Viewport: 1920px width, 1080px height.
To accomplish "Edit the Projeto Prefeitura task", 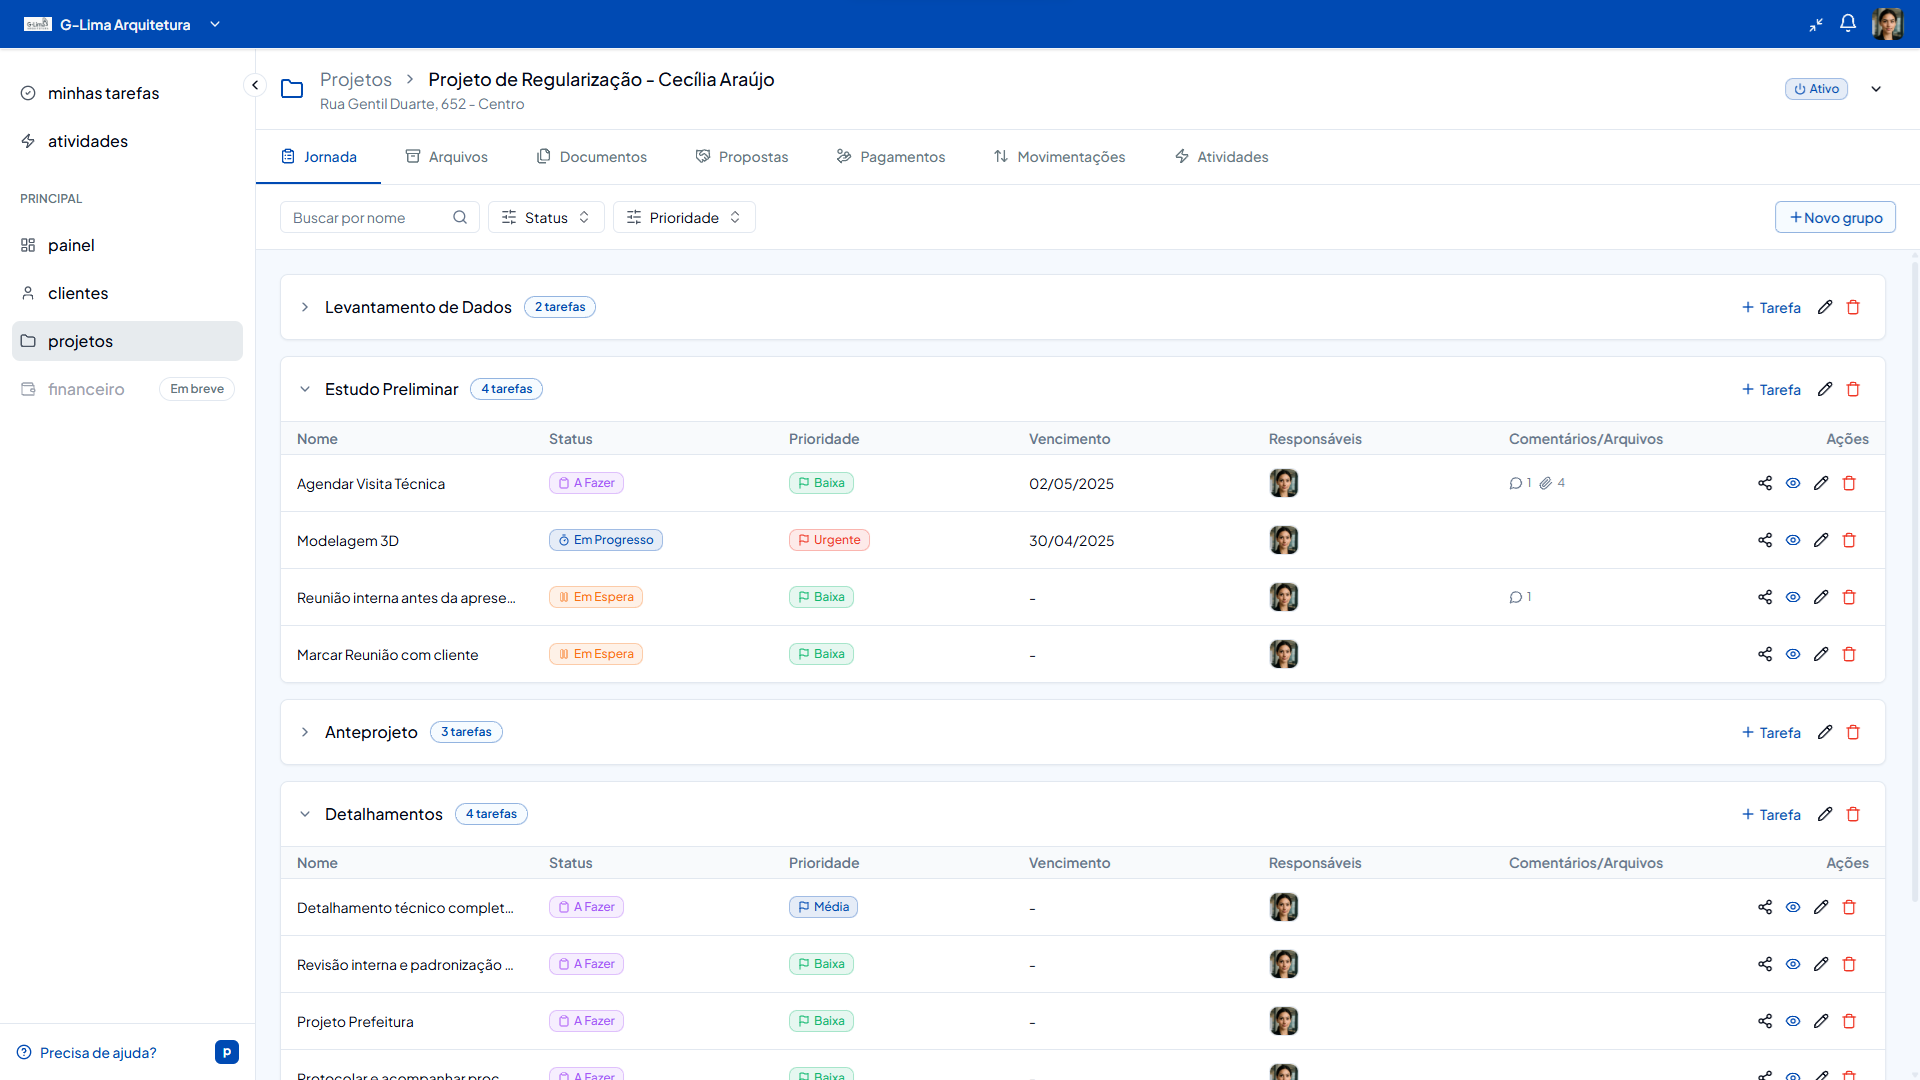I will tap(1821, 1021).
